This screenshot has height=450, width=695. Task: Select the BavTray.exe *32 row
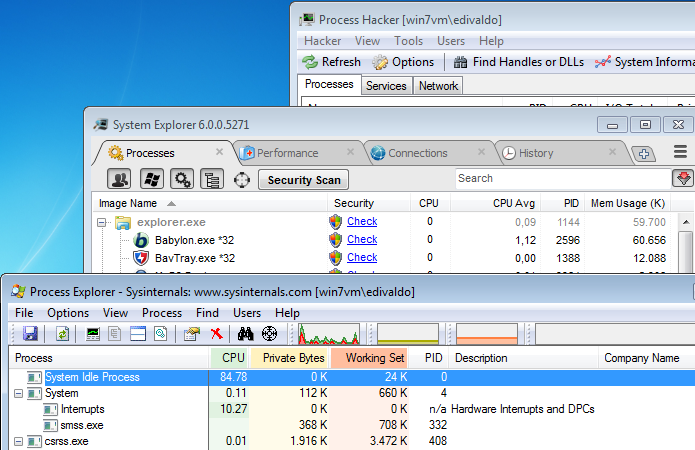pos(384,258)
